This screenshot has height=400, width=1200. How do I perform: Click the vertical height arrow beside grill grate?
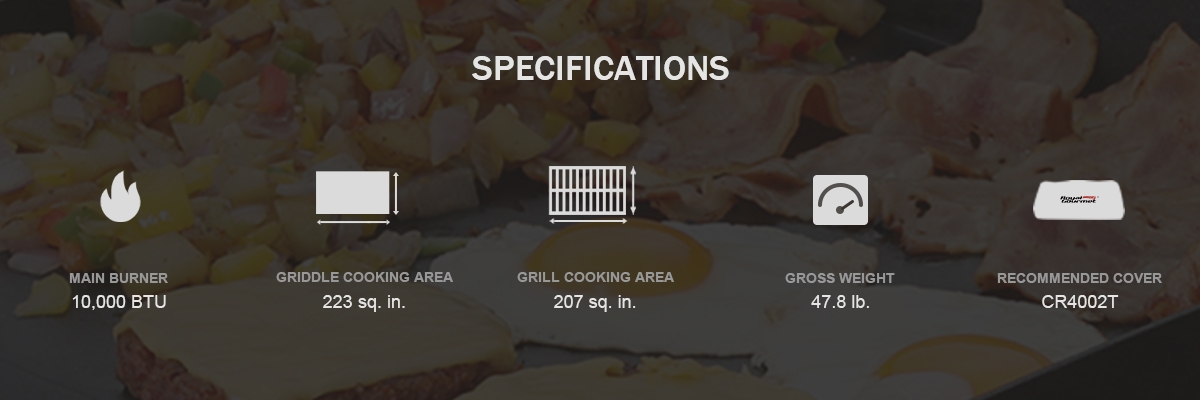(x=633, y=190)
